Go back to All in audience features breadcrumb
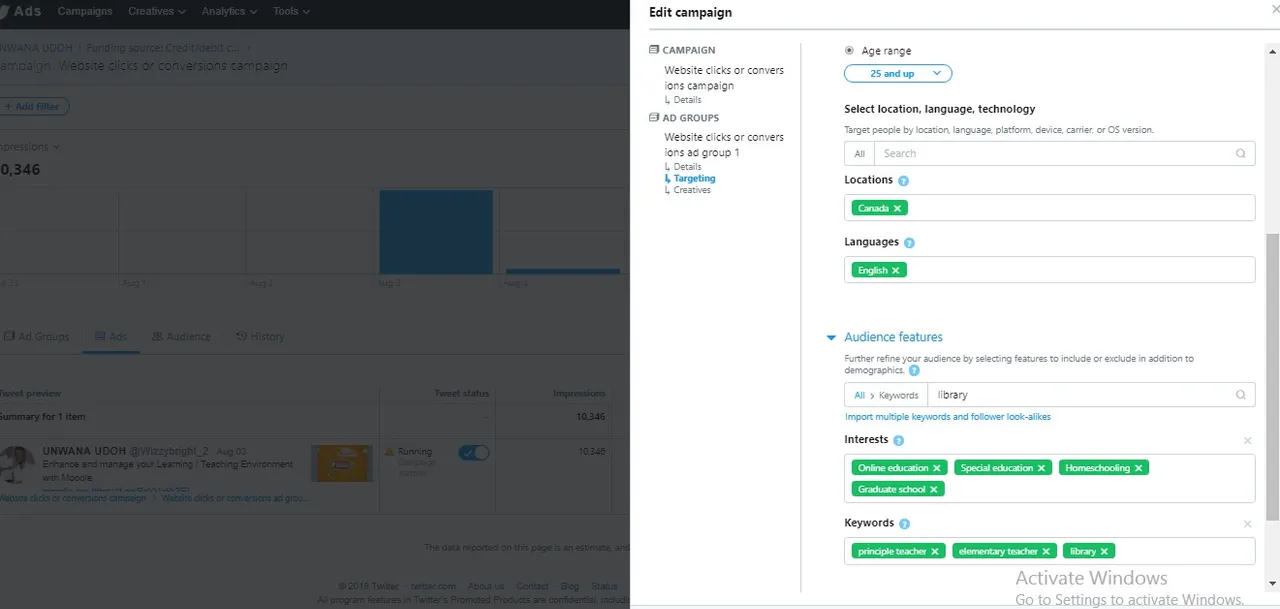The height and width of the screenshot is (609, 1280). (x=859, y=395)
